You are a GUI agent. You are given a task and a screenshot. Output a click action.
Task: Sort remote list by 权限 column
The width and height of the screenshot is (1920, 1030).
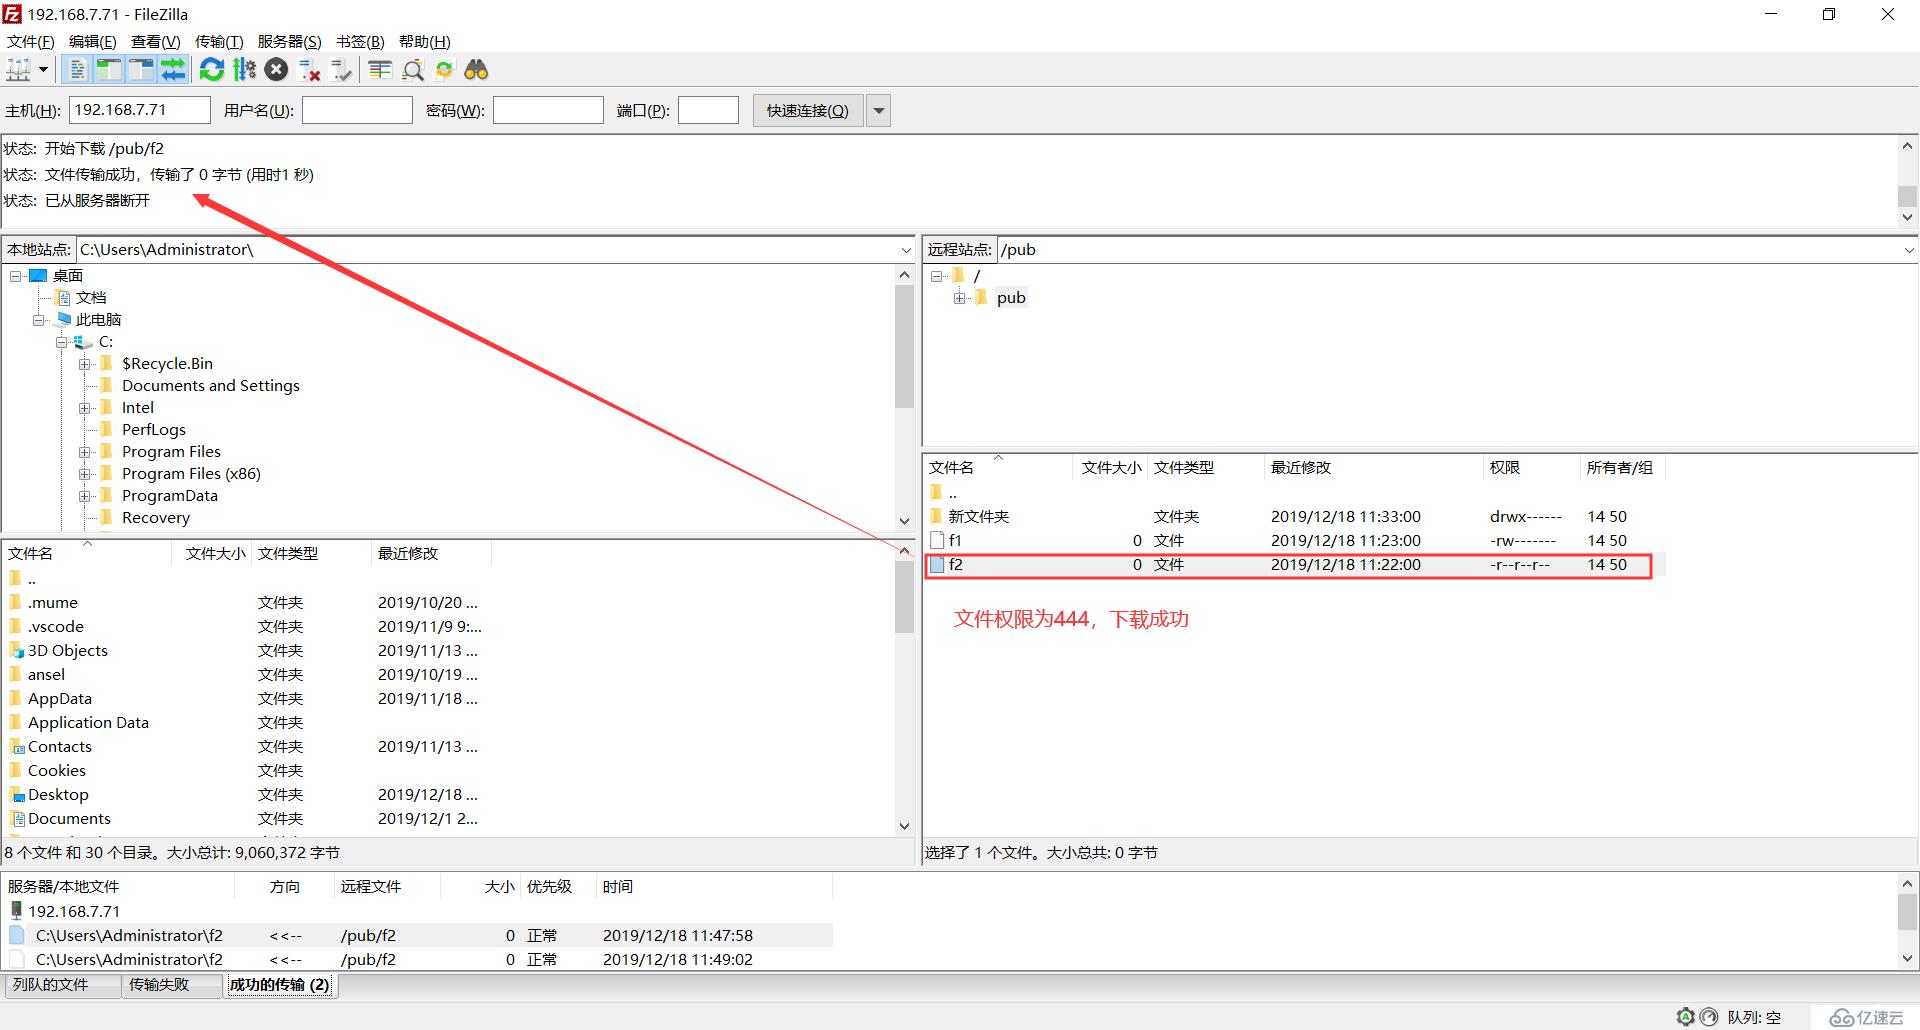(1530, 467)
